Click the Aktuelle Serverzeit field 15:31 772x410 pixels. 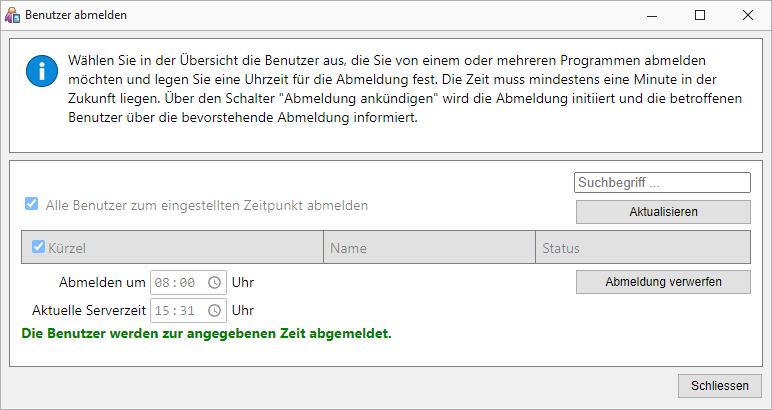(189, 311)
